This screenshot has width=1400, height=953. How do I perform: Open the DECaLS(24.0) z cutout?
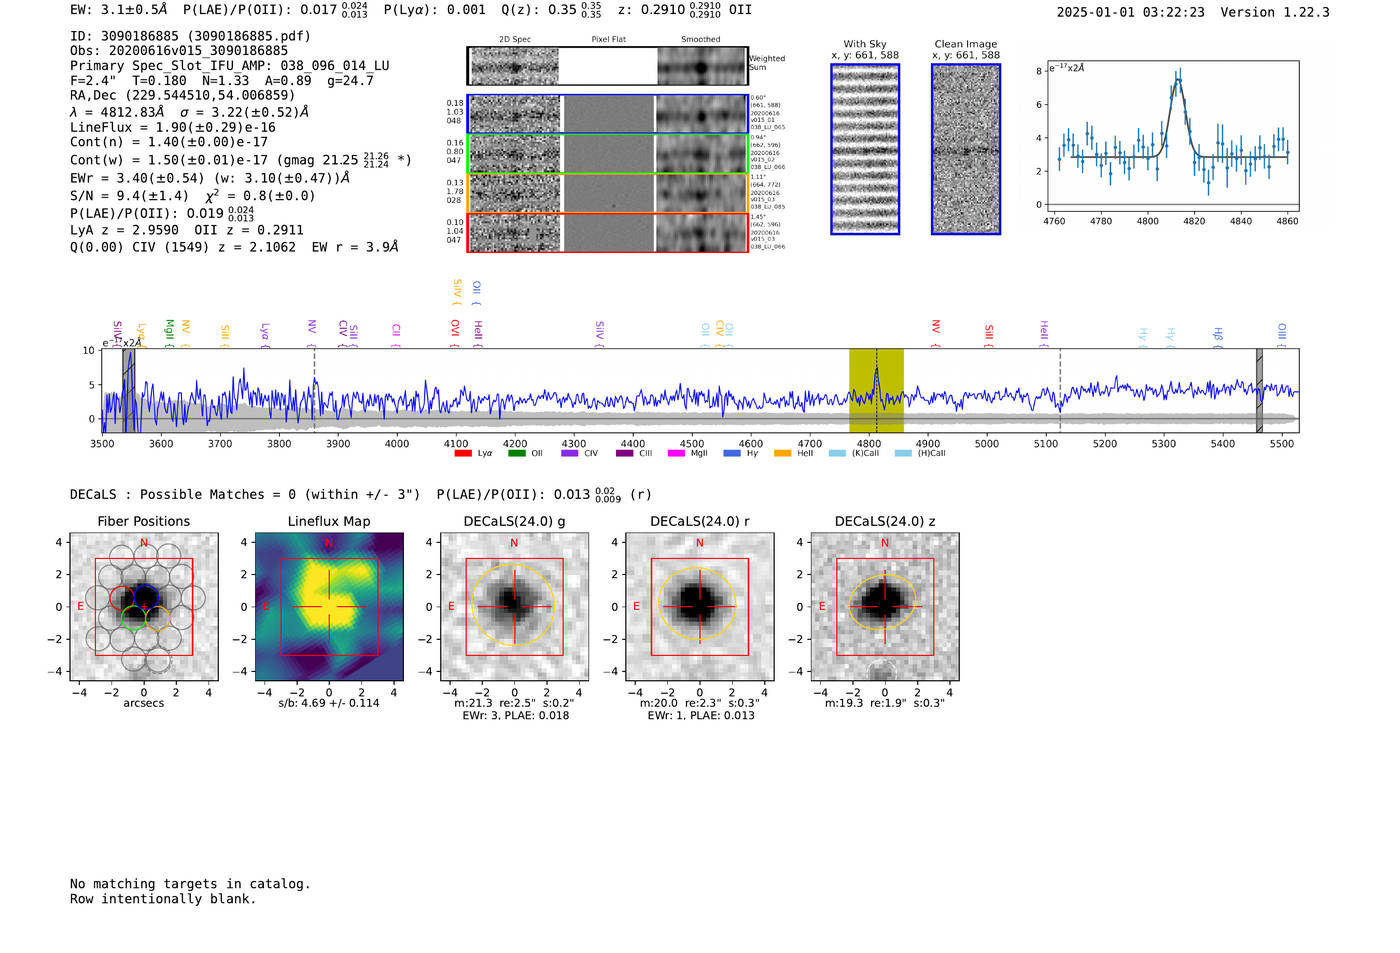pyautogui.click(x=884, y=606)
